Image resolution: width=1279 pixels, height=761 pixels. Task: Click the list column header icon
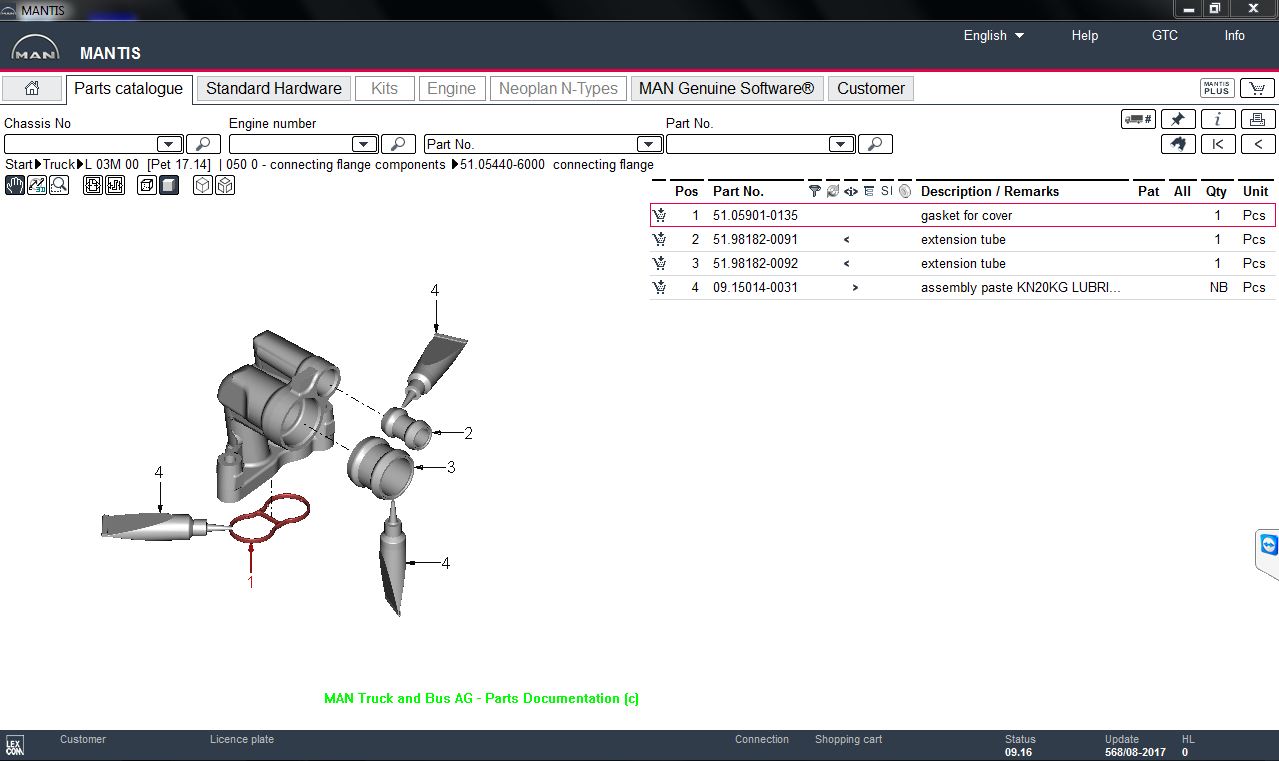tap(869, 191)
